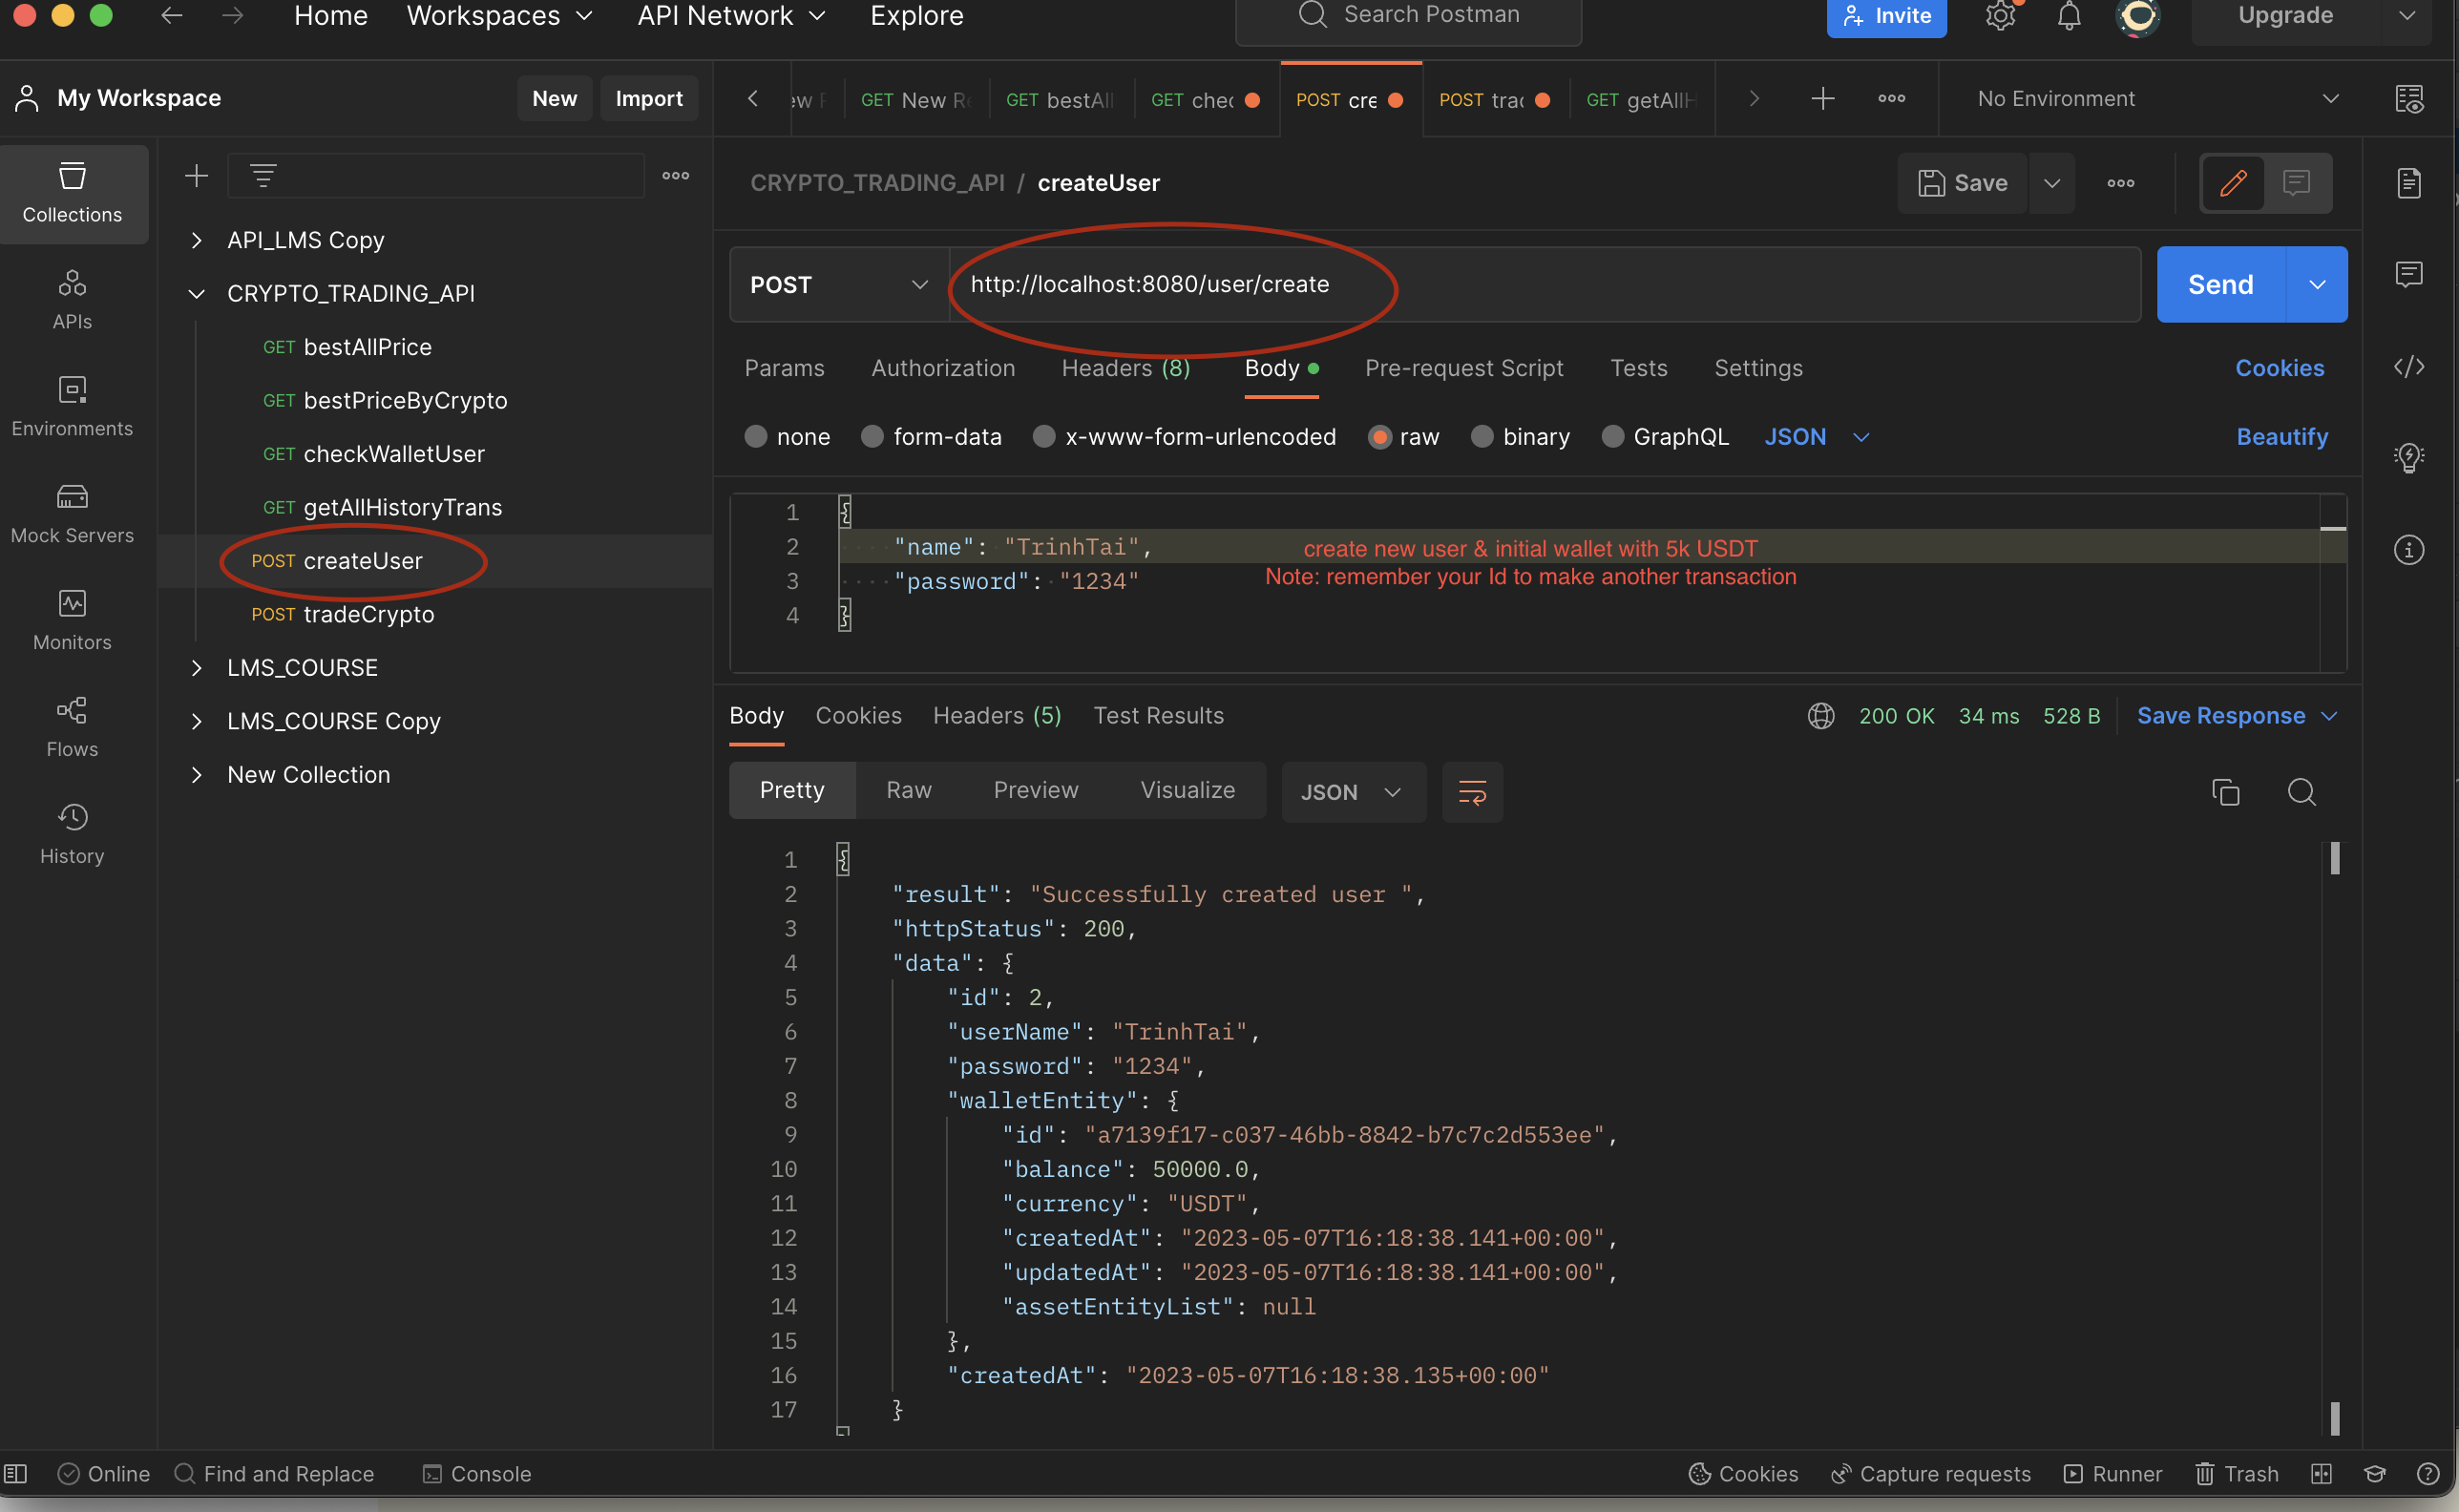Open the Mock Servers panel

pos(72,512)
